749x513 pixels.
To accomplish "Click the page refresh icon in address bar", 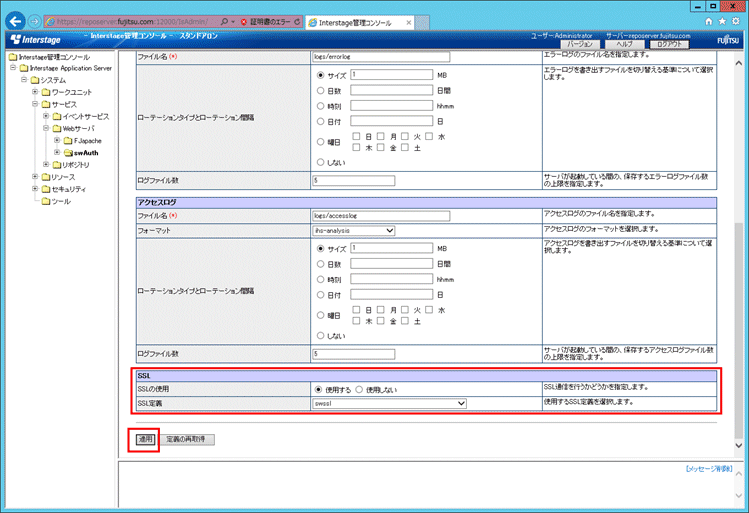I will click(297, 22).
